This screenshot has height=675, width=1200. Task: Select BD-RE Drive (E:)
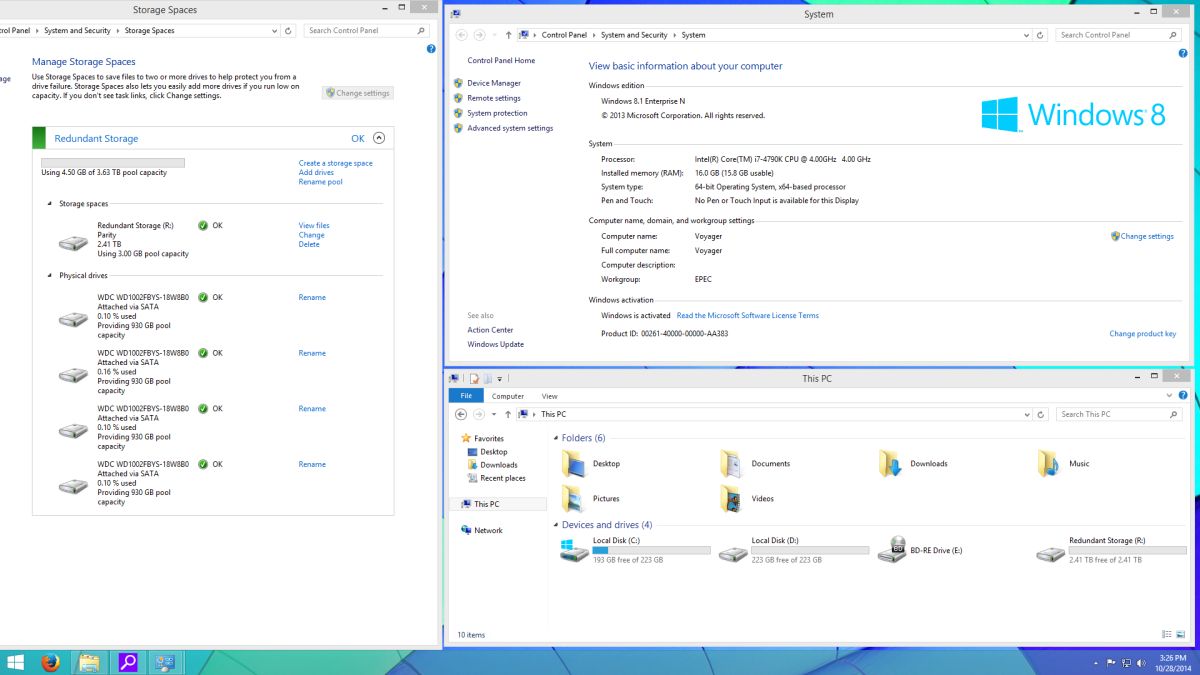point(922,550)
